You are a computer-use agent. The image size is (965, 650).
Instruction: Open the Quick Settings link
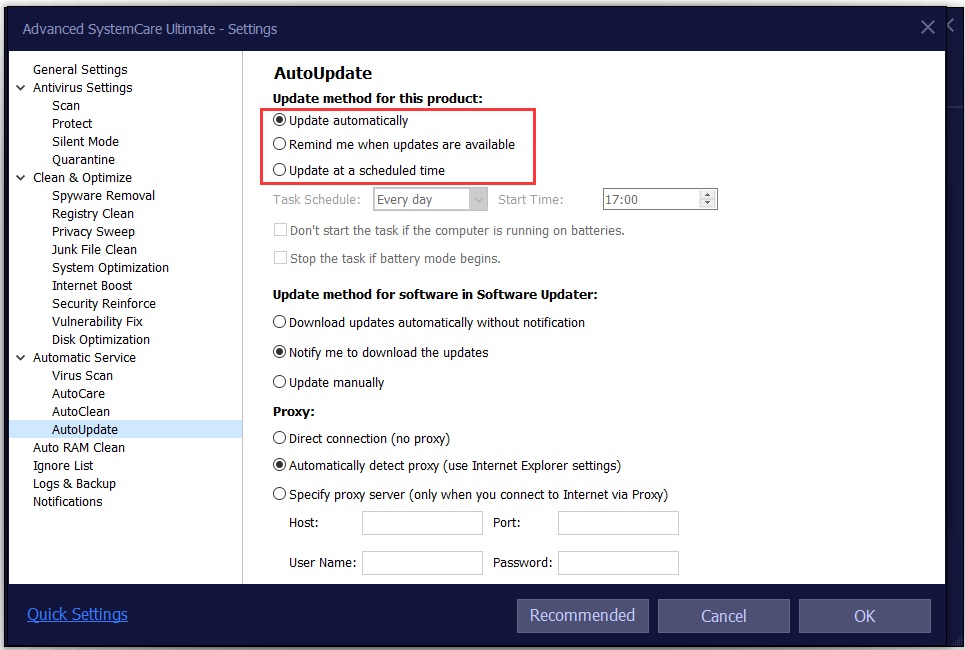click(x=78, y=614)
